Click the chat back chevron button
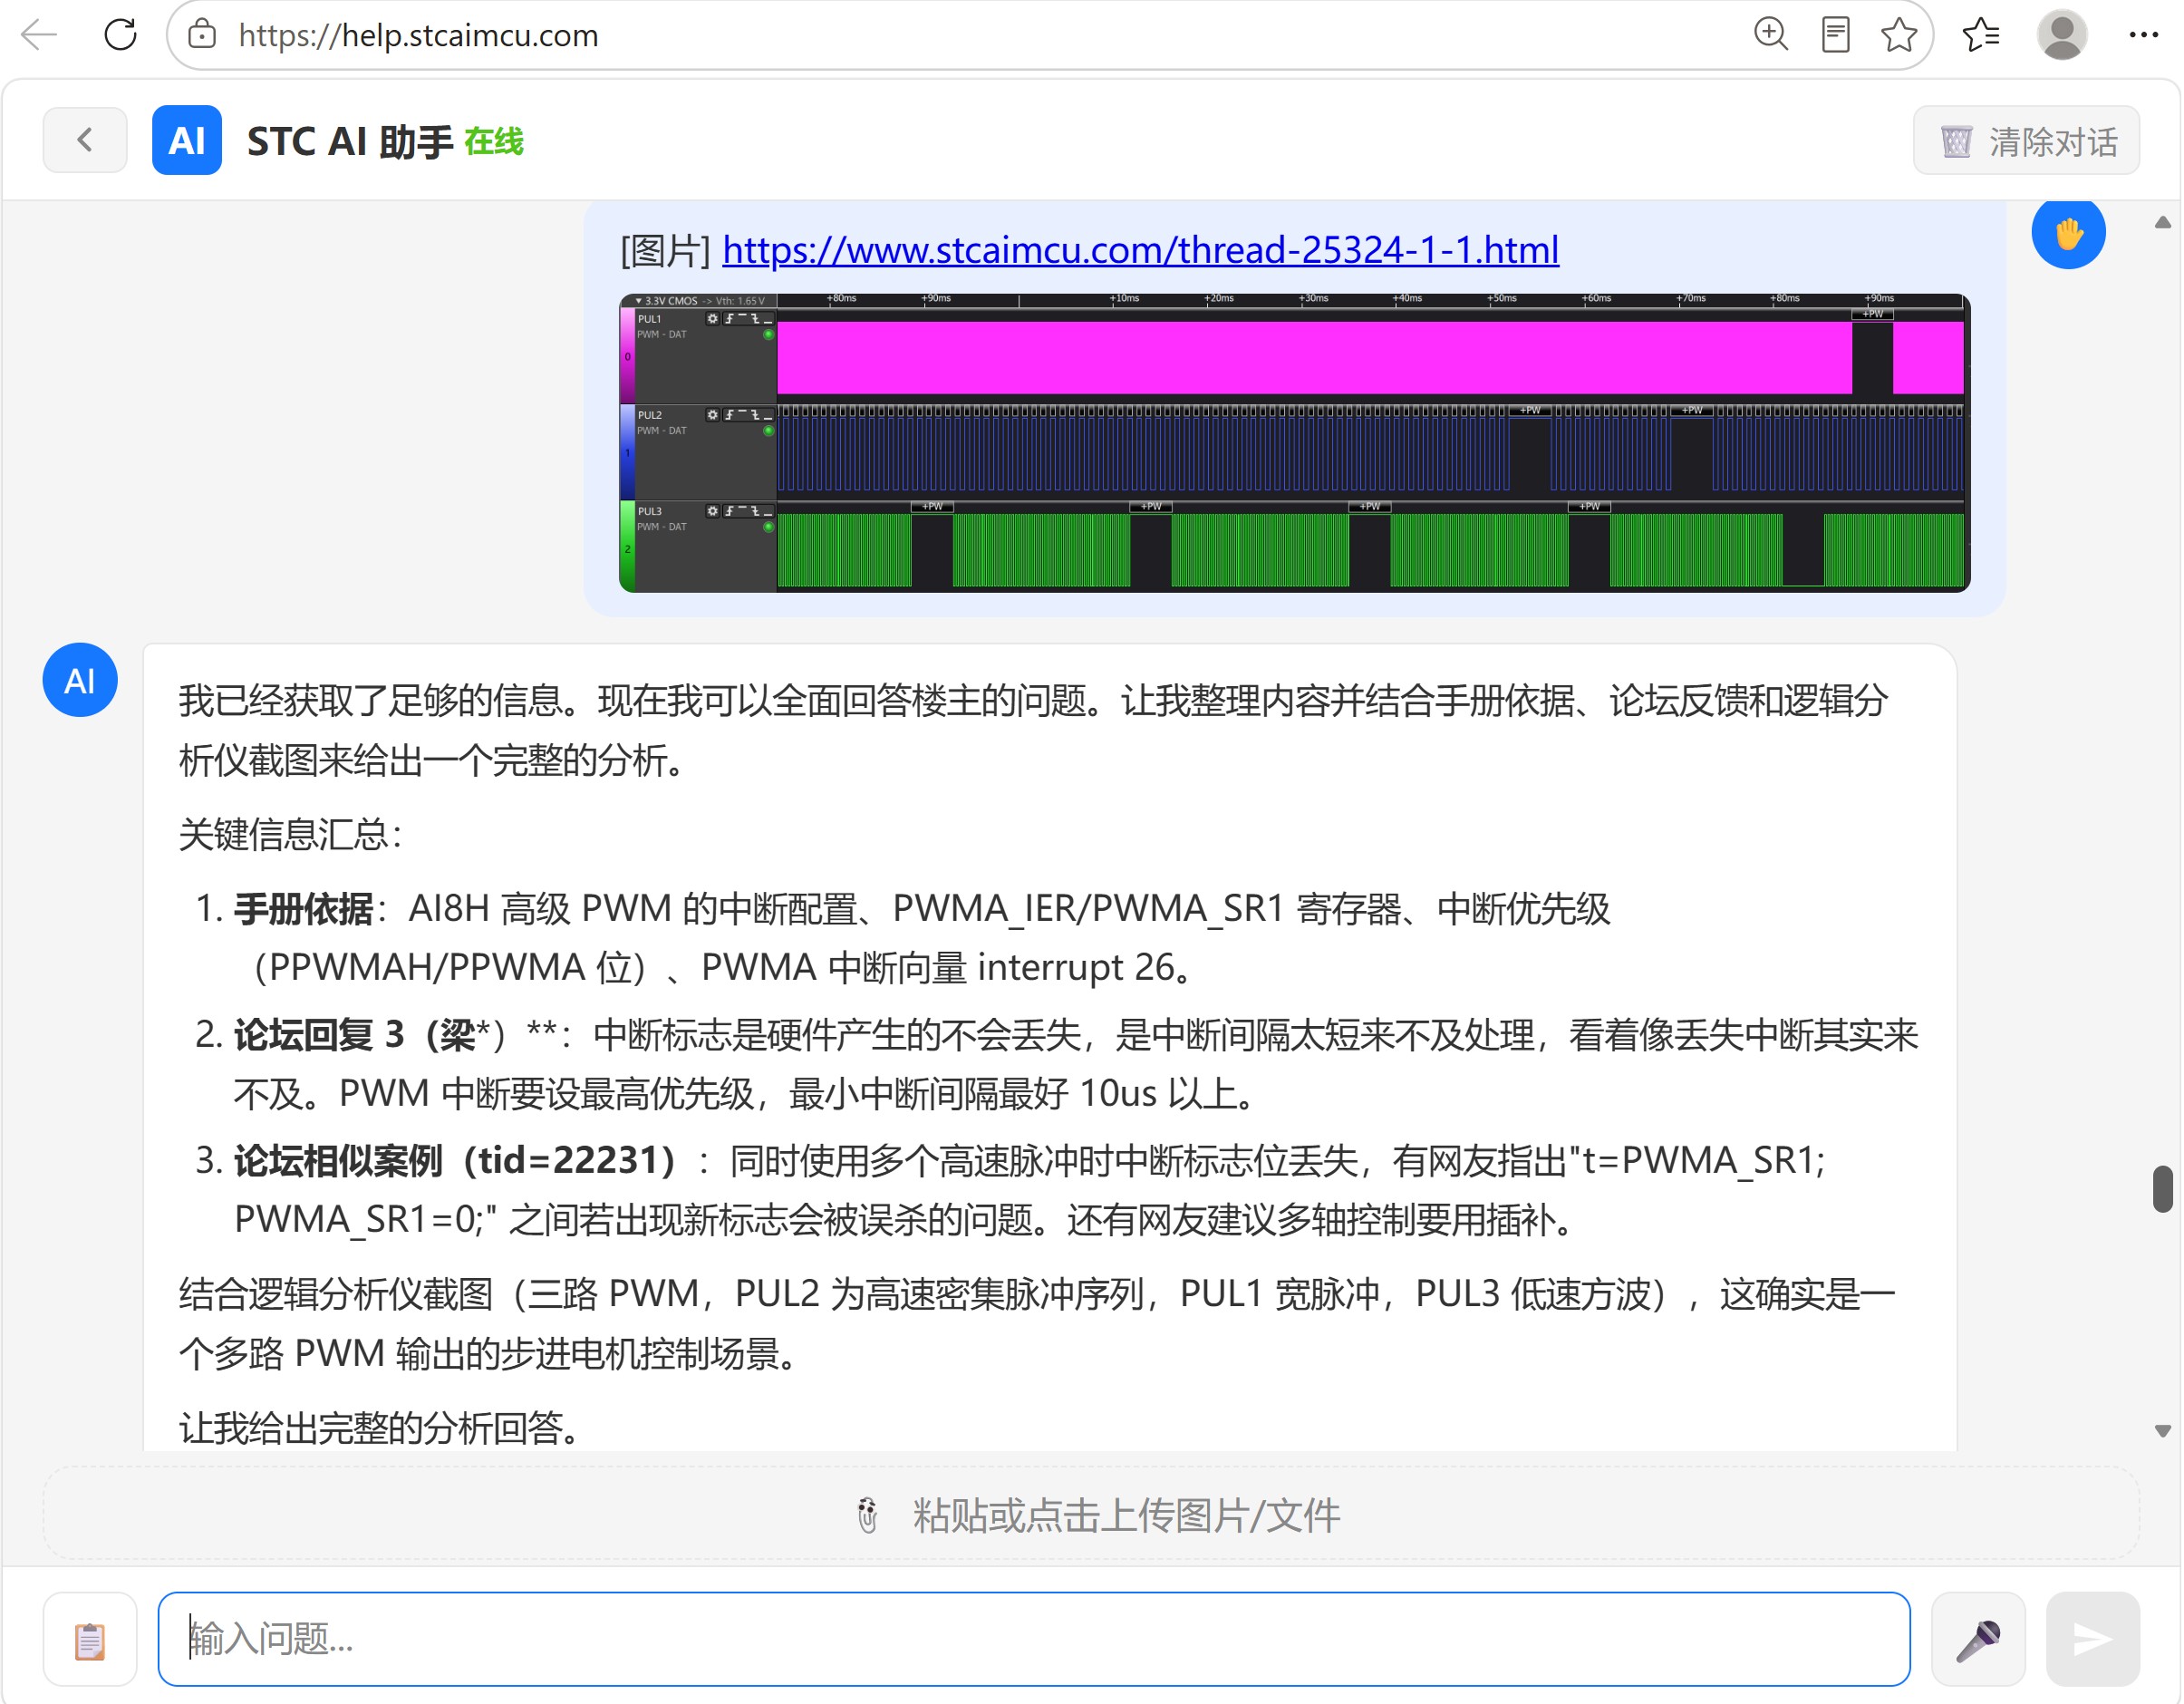This screenshot has height=1704, width=2184. pyautogui.click(x=85, y=140)
